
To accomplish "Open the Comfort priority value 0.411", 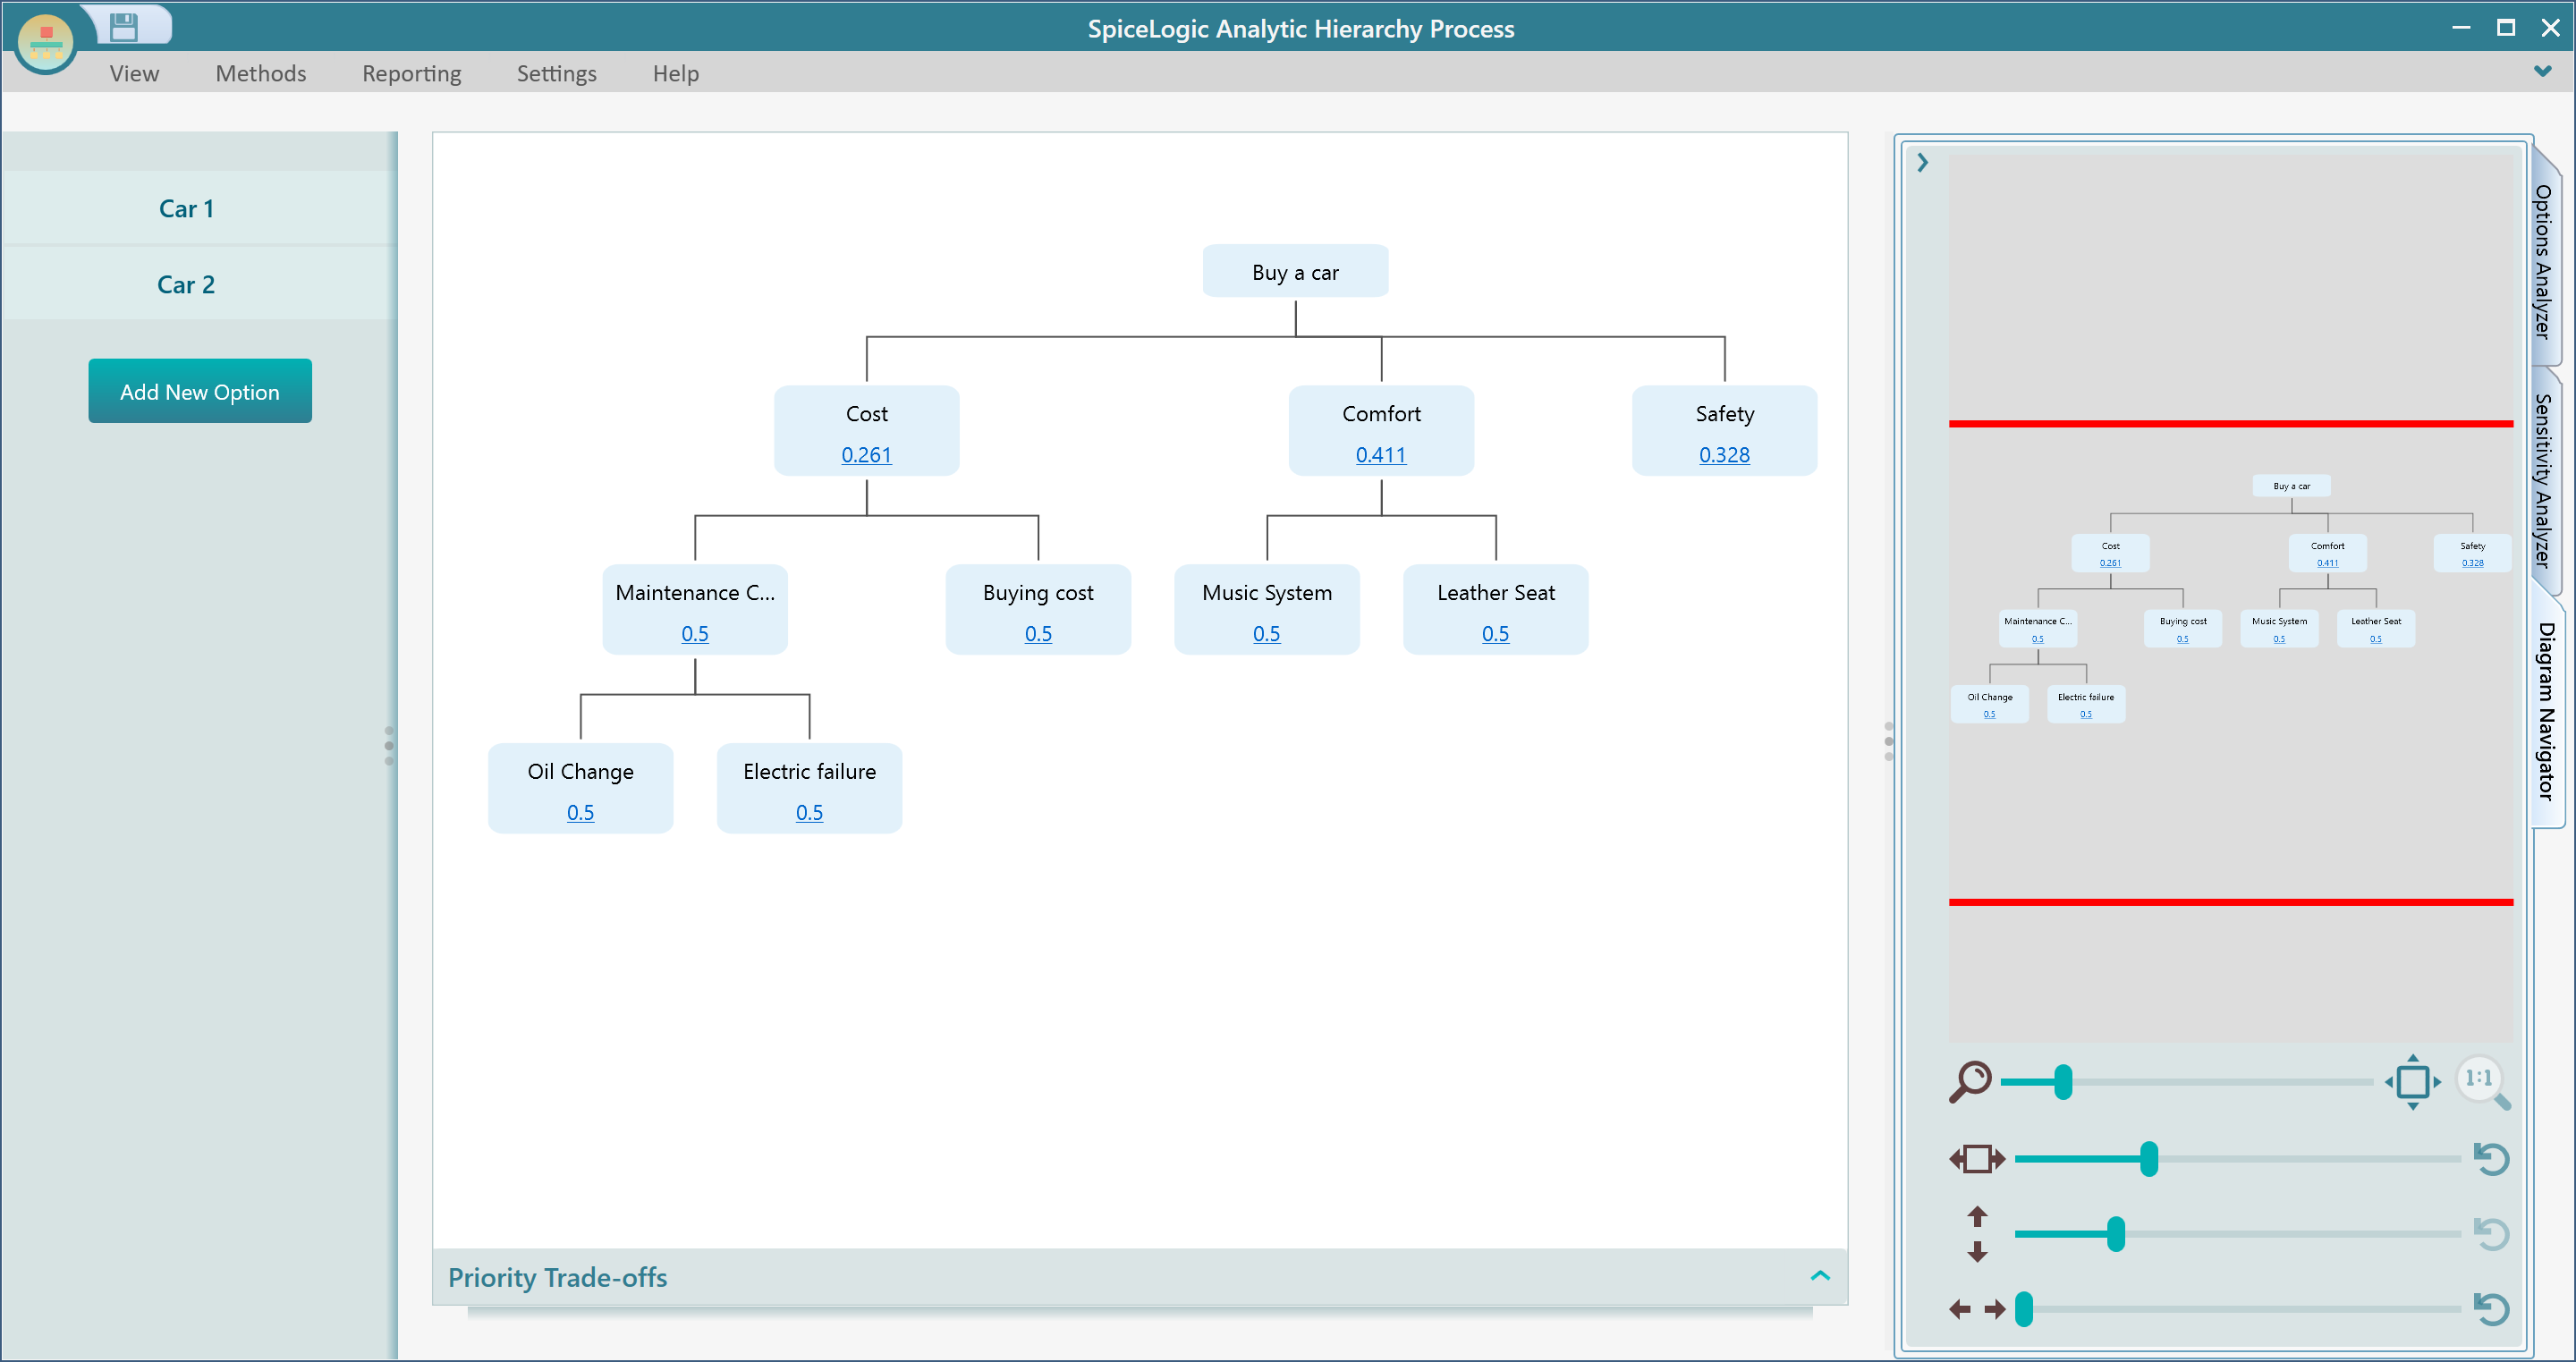I will [1380, 454].
